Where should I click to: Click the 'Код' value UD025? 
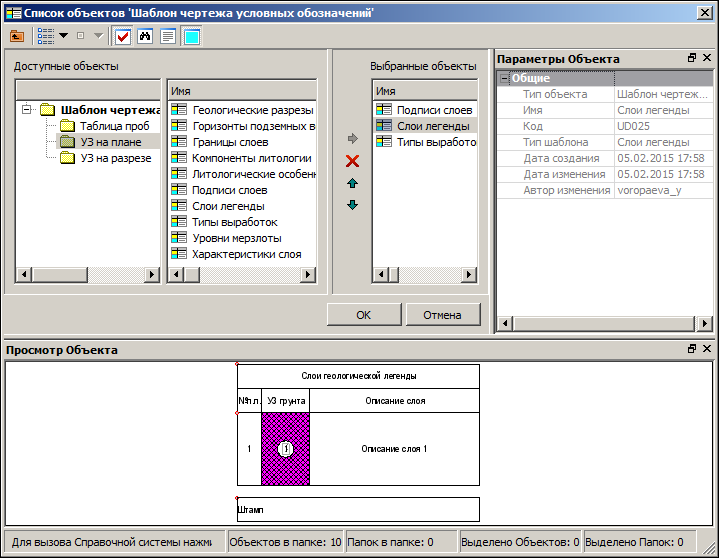tap(663, 127)
